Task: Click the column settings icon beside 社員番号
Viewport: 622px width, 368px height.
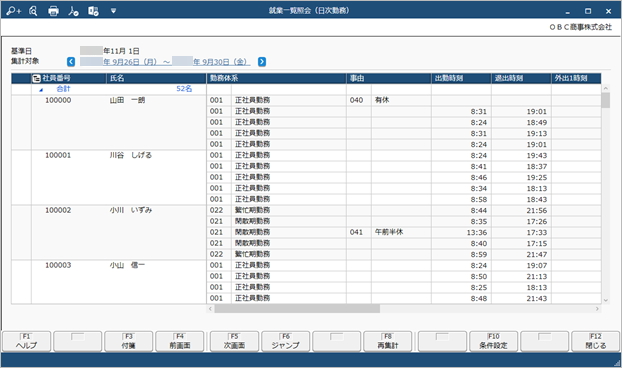Action: click(36, 78)
